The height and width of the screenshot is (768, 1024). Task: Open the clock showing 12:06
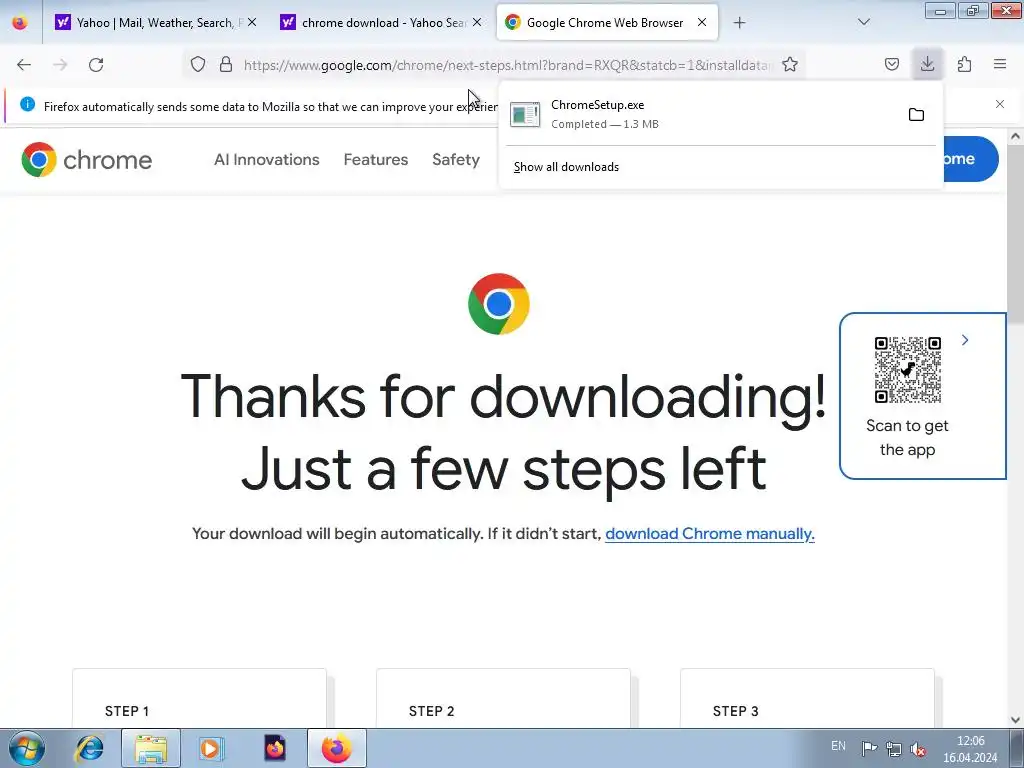point(970,748)
